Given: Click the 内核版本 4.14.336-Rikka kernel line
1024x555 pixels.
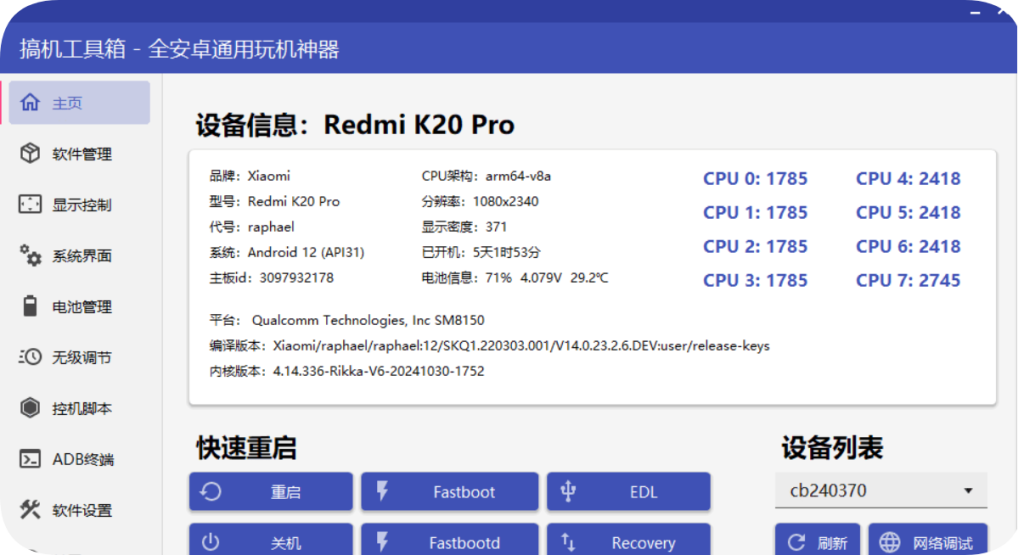Looking at the screenshot, I should pyautogui.click(x=347, y=371).
